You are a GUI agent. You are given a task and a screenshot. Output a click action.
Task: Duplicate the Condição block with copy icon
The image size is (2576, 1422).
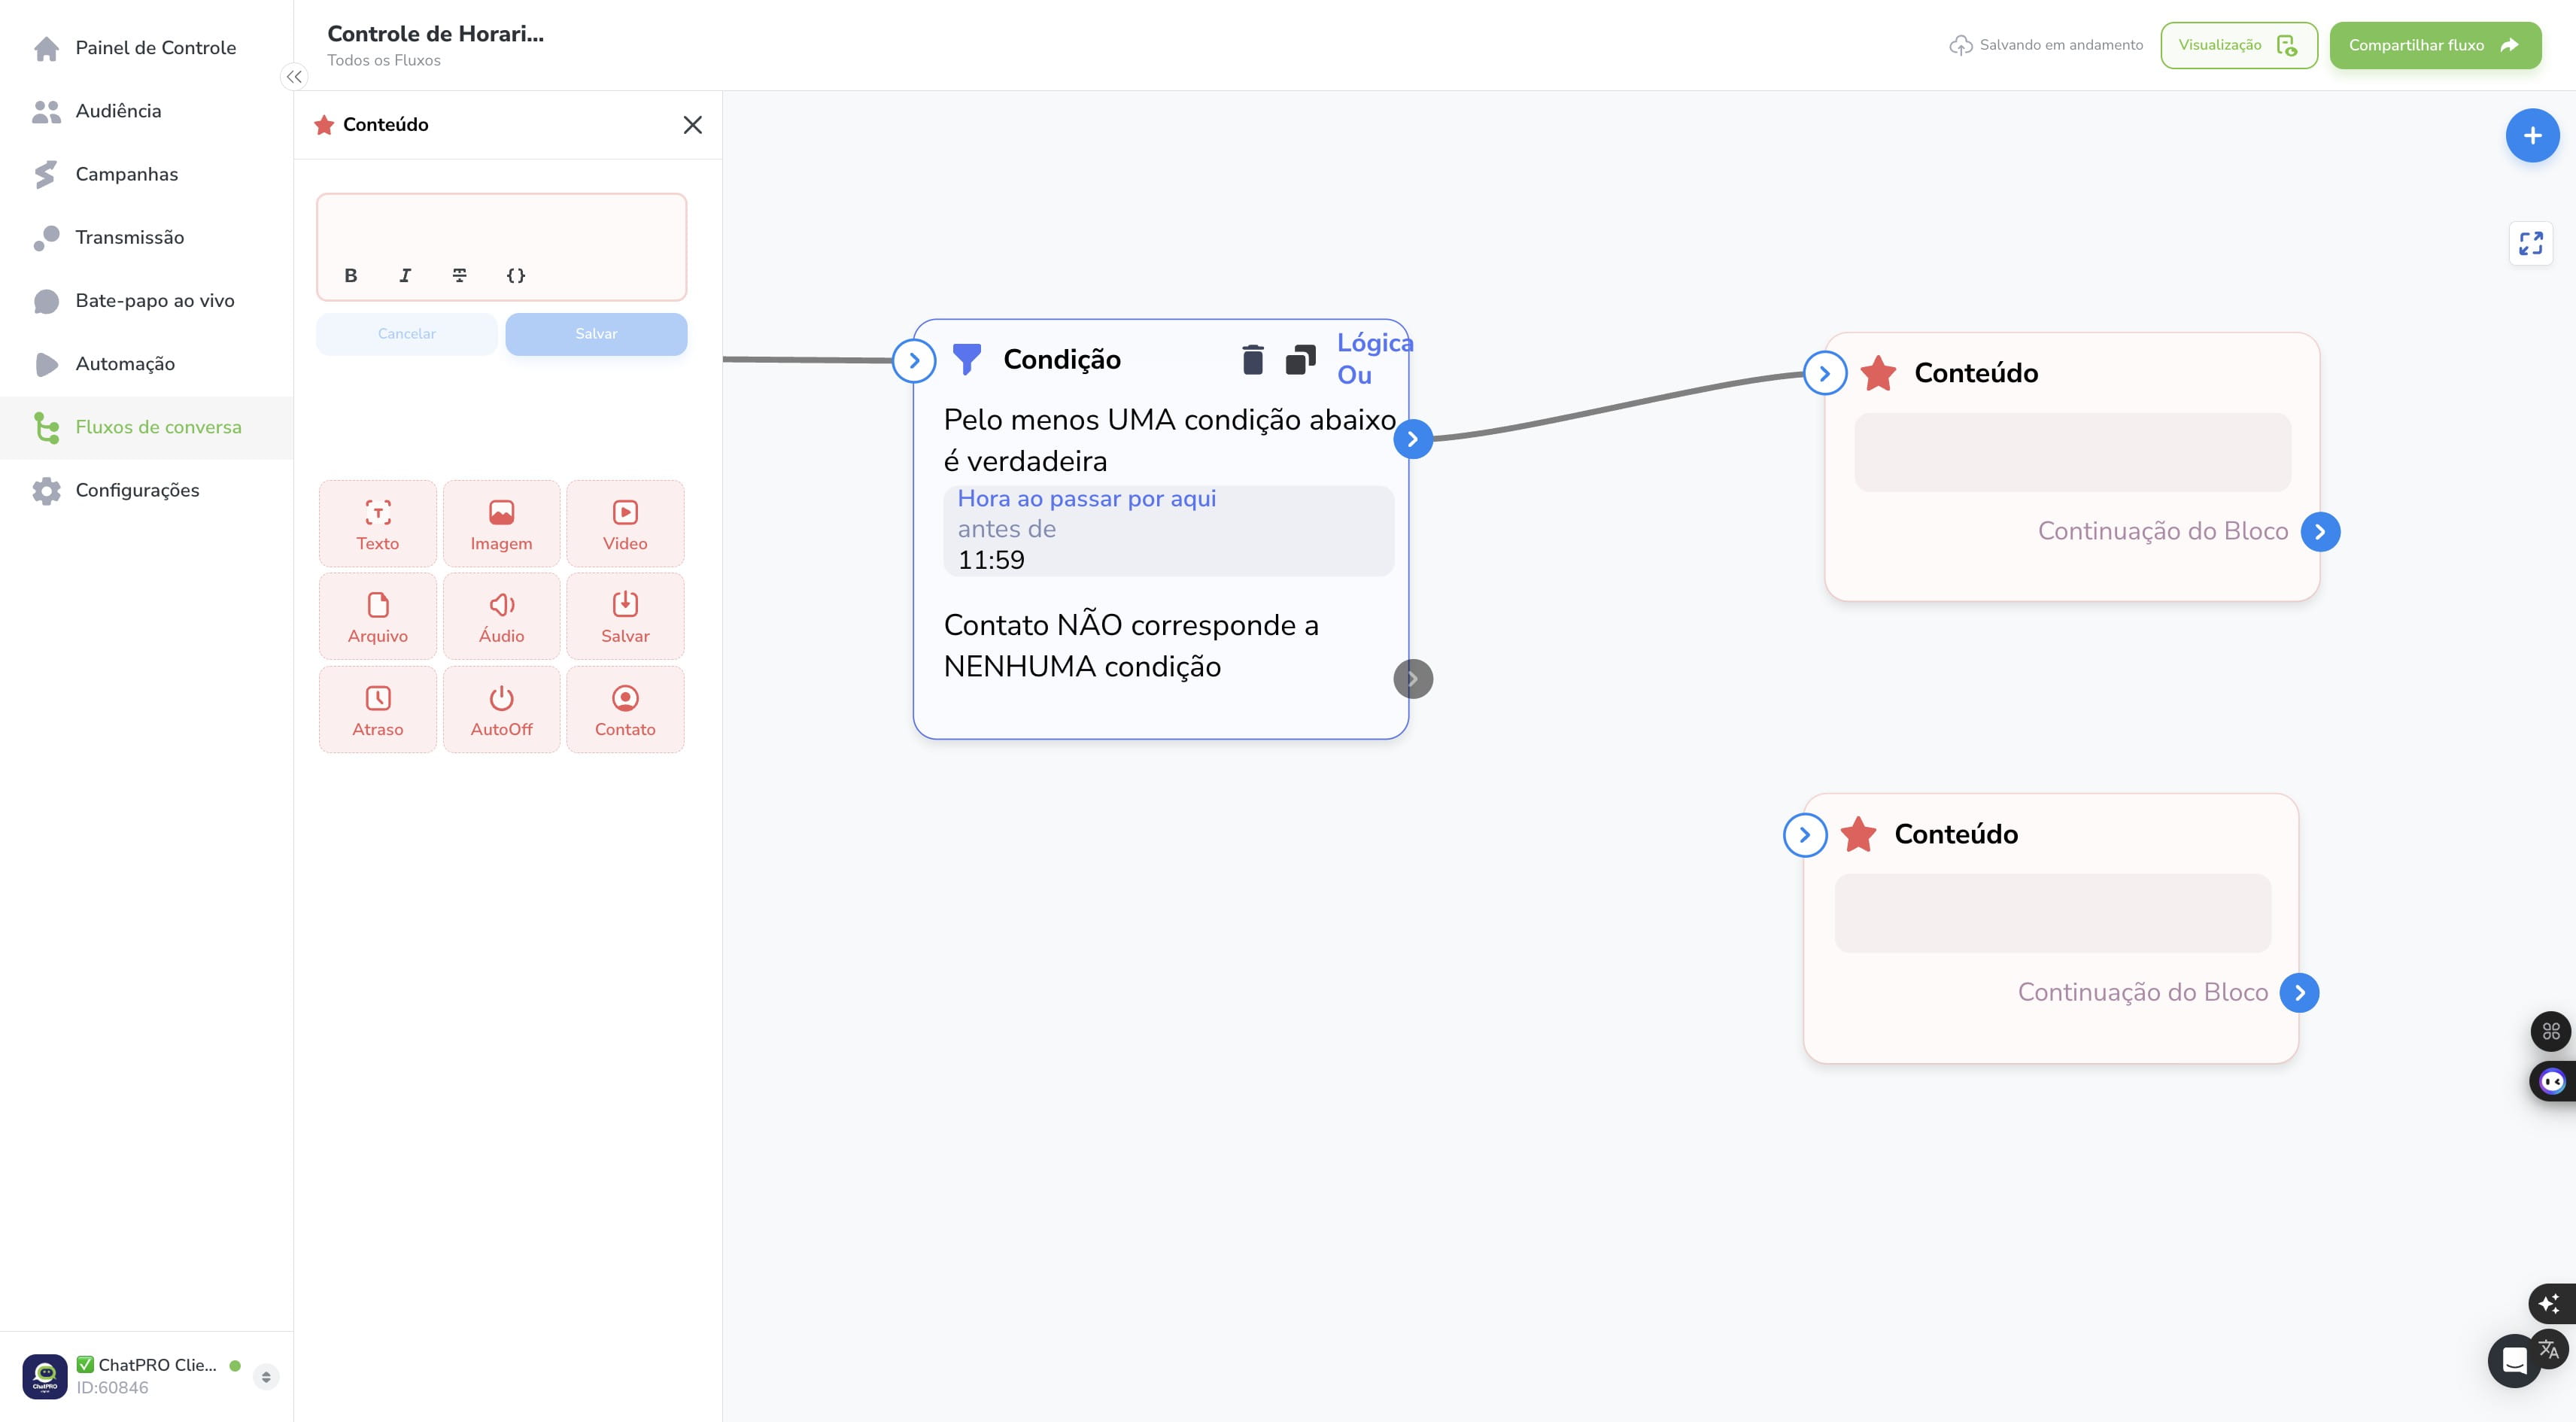pyautogui.click(x=1300, y=359)
